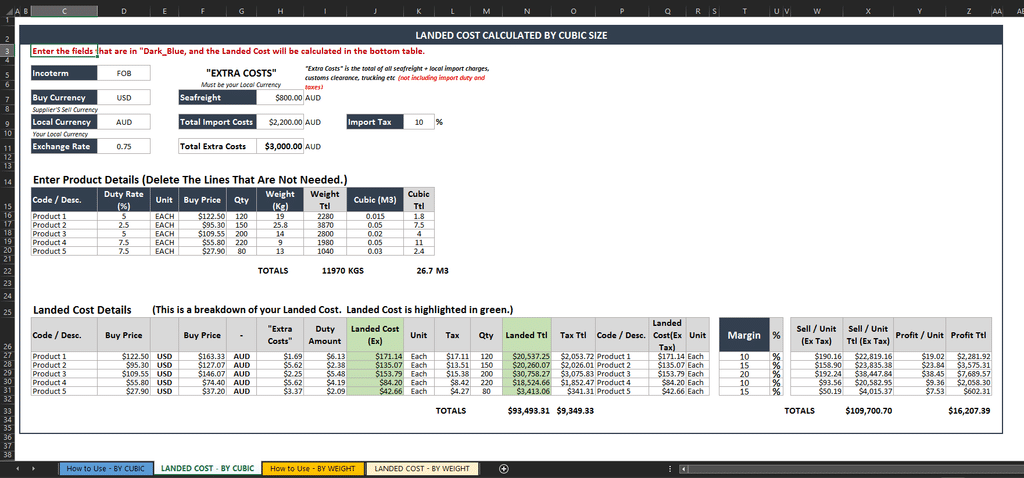Click the Buy Currency value cell 'USD'
Screen dimensions: 1024x478
[x=124, y=97]
